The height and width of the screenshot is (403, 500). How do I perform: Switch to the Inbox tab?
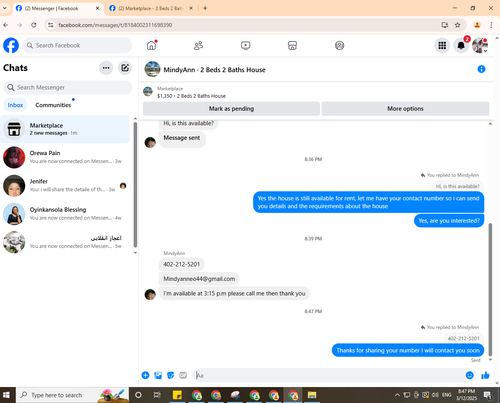[x=15, y=105]
